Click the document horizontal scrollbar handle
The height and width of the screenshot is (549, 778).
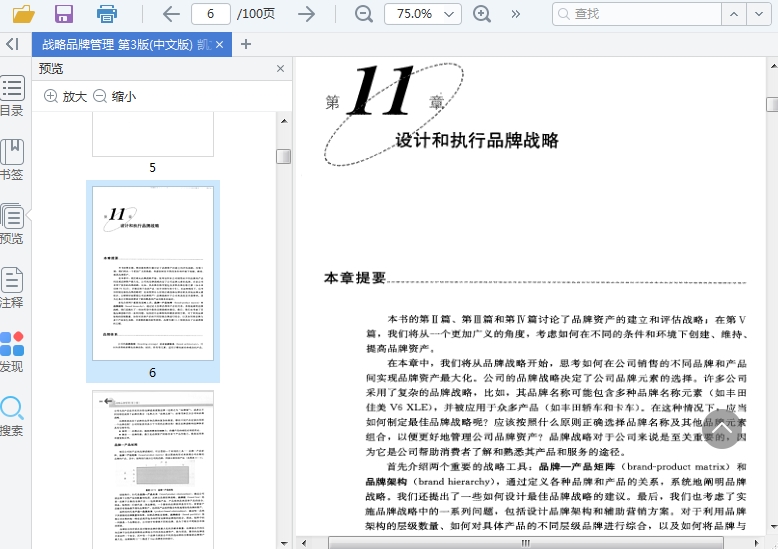(525, 543)
